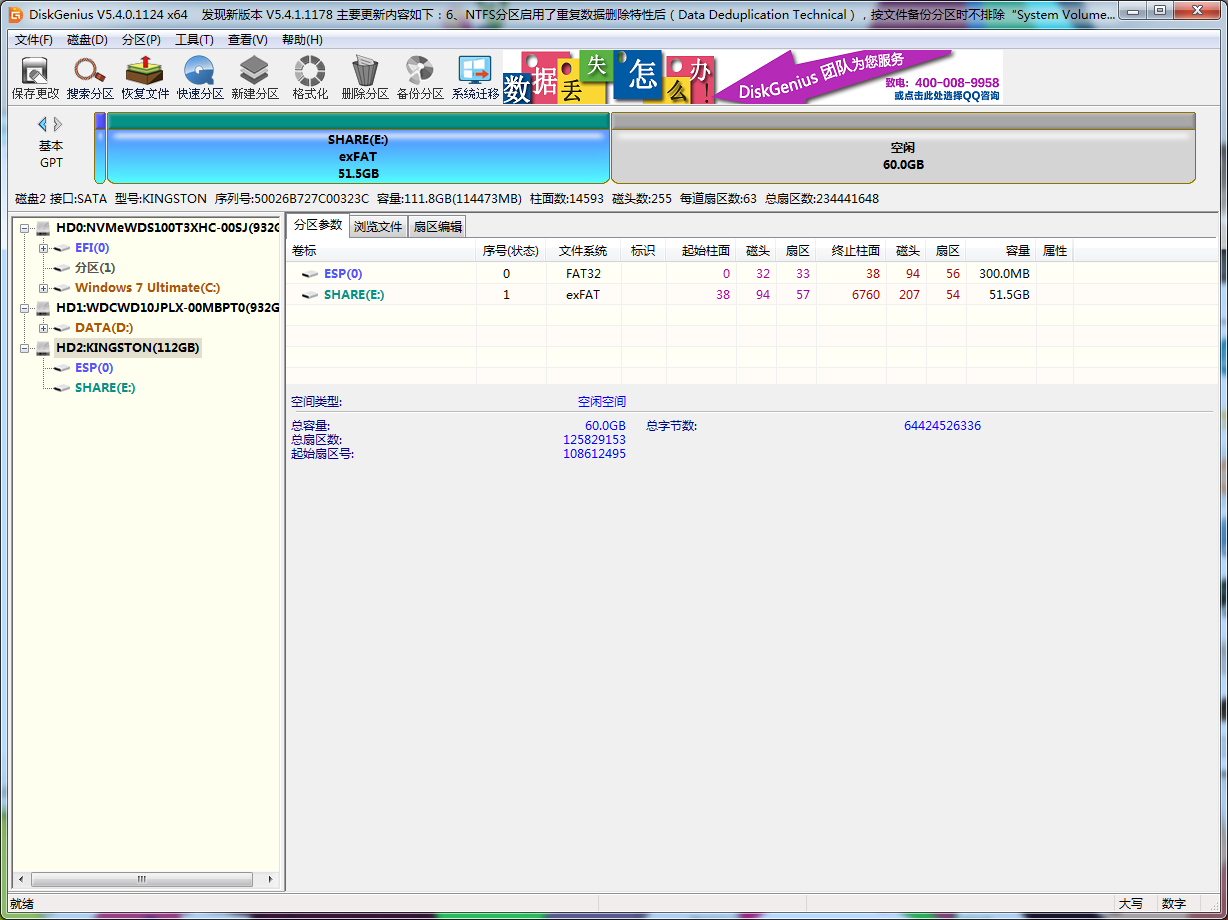Collapse the HD2 KINGSTON disk node

click(x=24, y=348)
